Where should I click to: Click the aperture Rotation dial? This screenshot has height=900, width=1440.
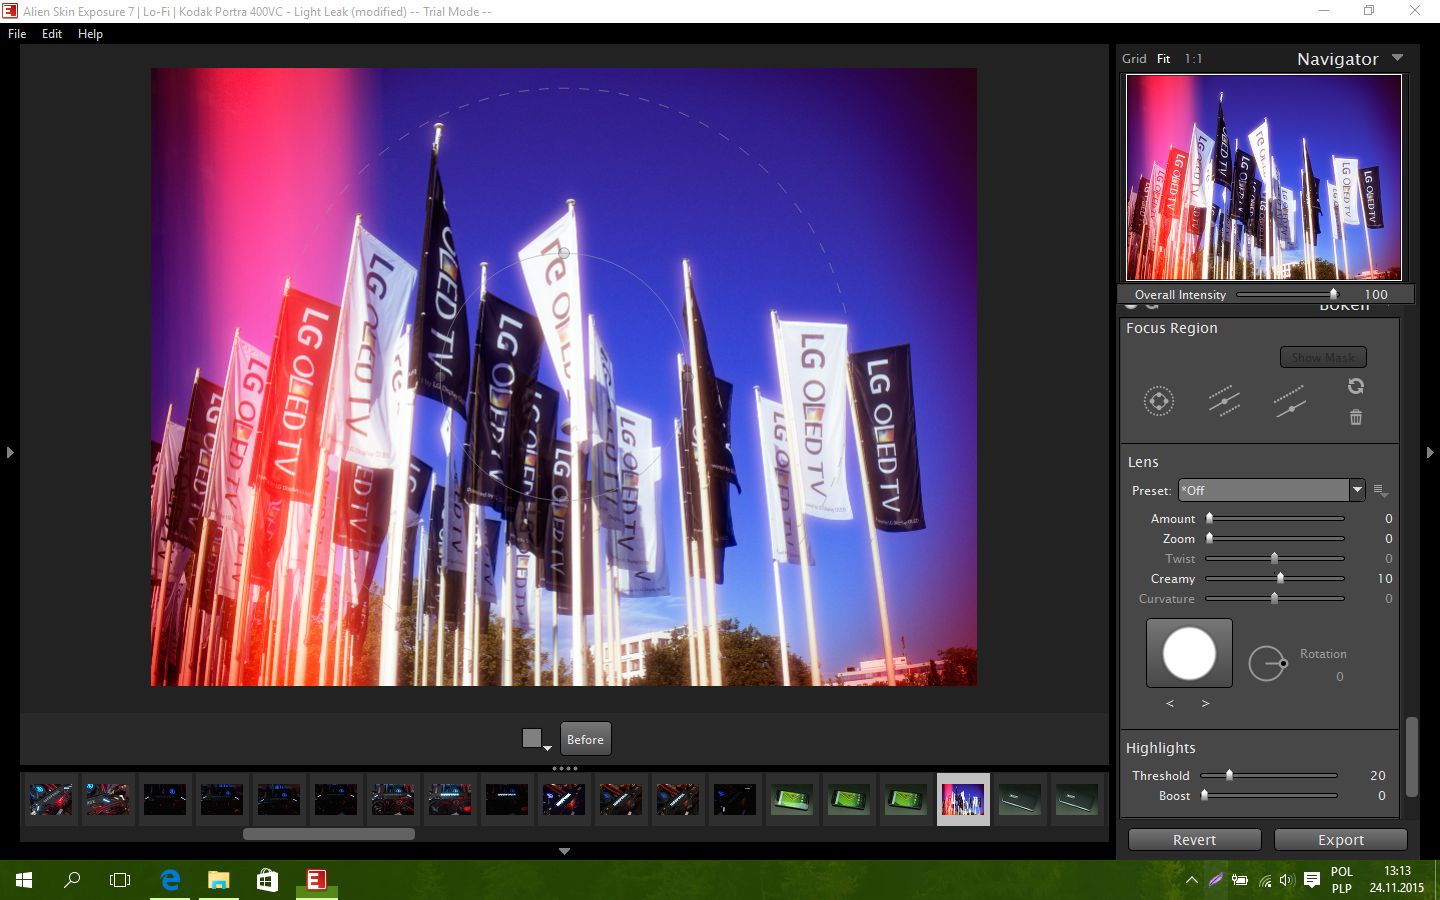(x=1267, y=663)
